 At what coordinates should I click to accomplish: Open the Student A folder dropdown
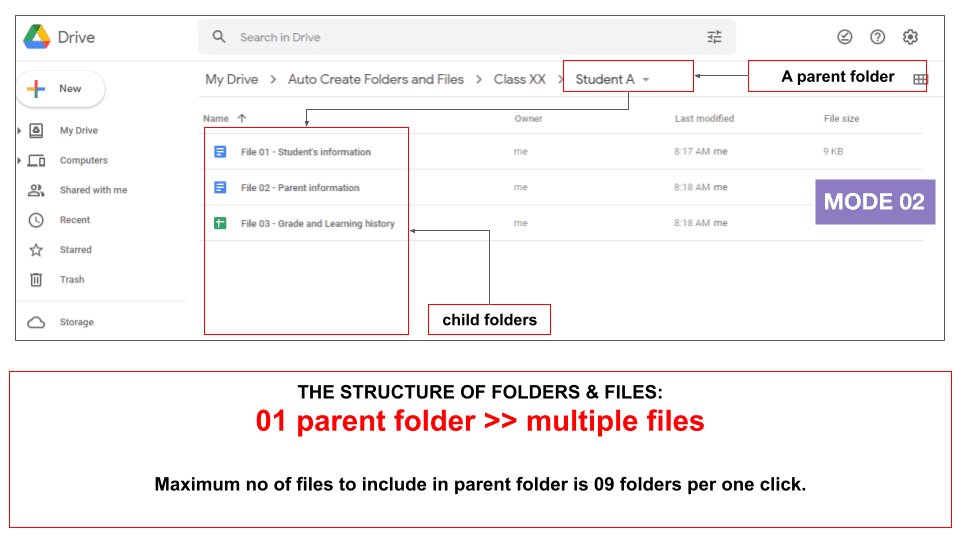(x=646, y=80)
